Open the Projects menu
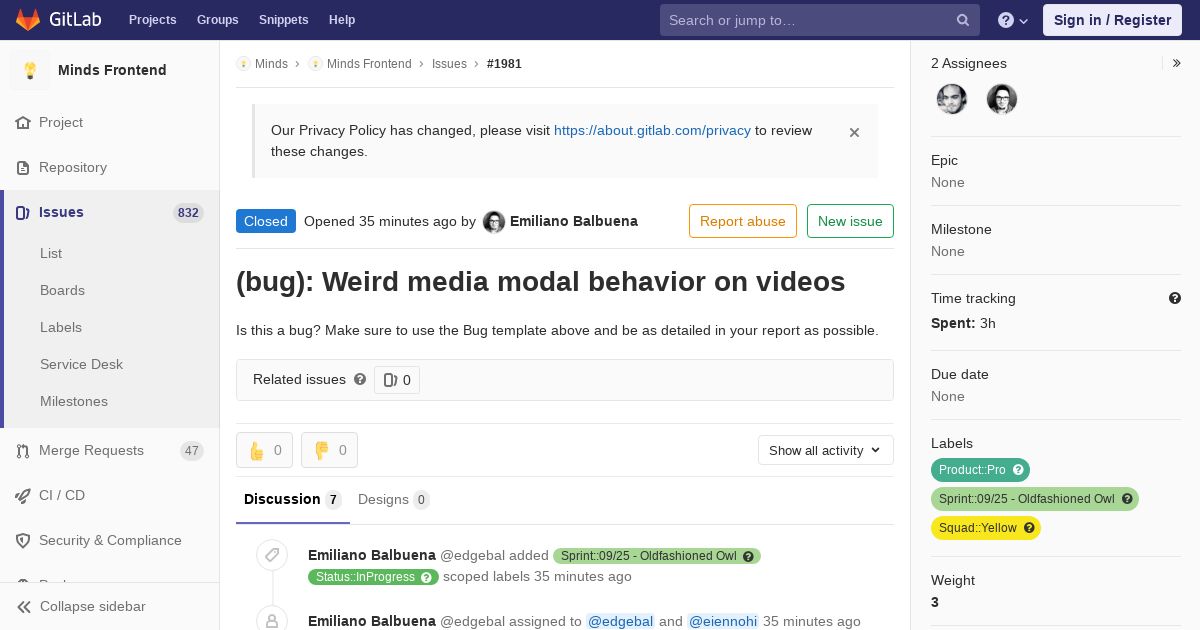The height and width of the screenshot is (630, 1200). [x=153, y=20]
